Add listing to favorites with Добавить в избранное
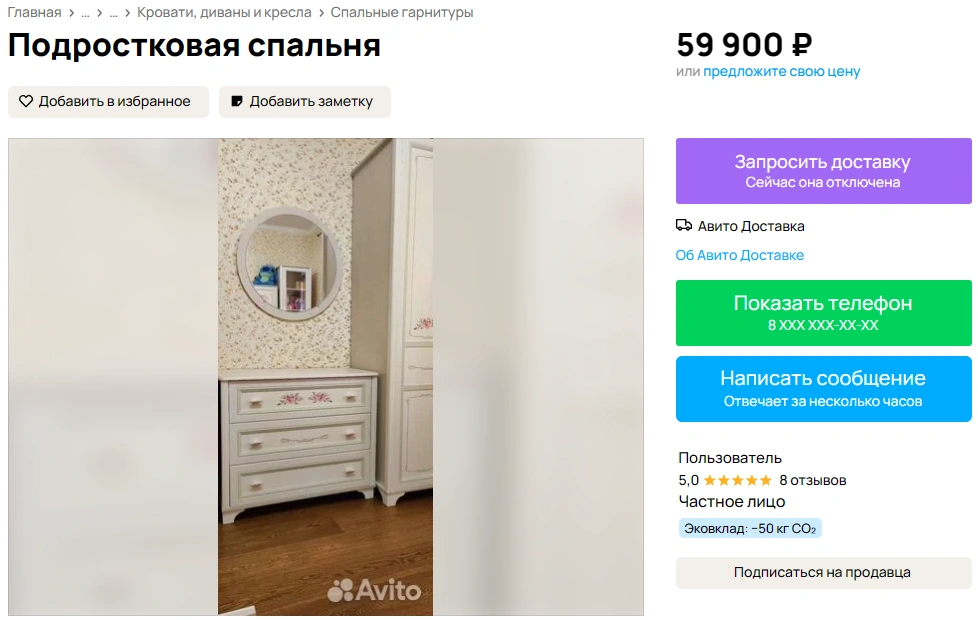The height and width of the screenshot is (620, 978). 109,102
